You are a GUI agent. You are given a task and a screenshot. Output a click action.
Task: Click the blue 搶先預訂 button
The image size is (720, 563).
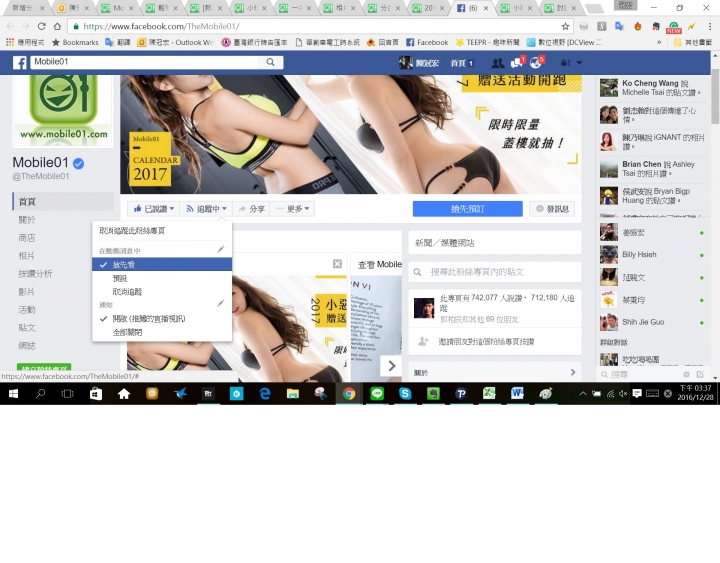click(x=467, y=209)
